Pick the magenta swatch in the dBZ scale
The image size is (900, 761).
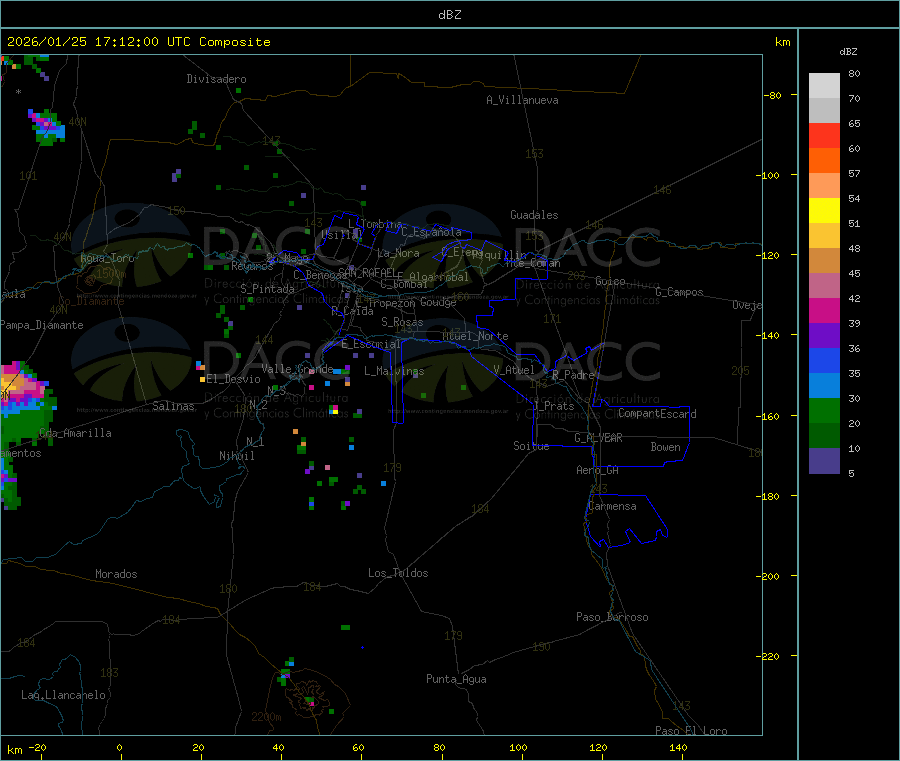[x=824, y=311]
